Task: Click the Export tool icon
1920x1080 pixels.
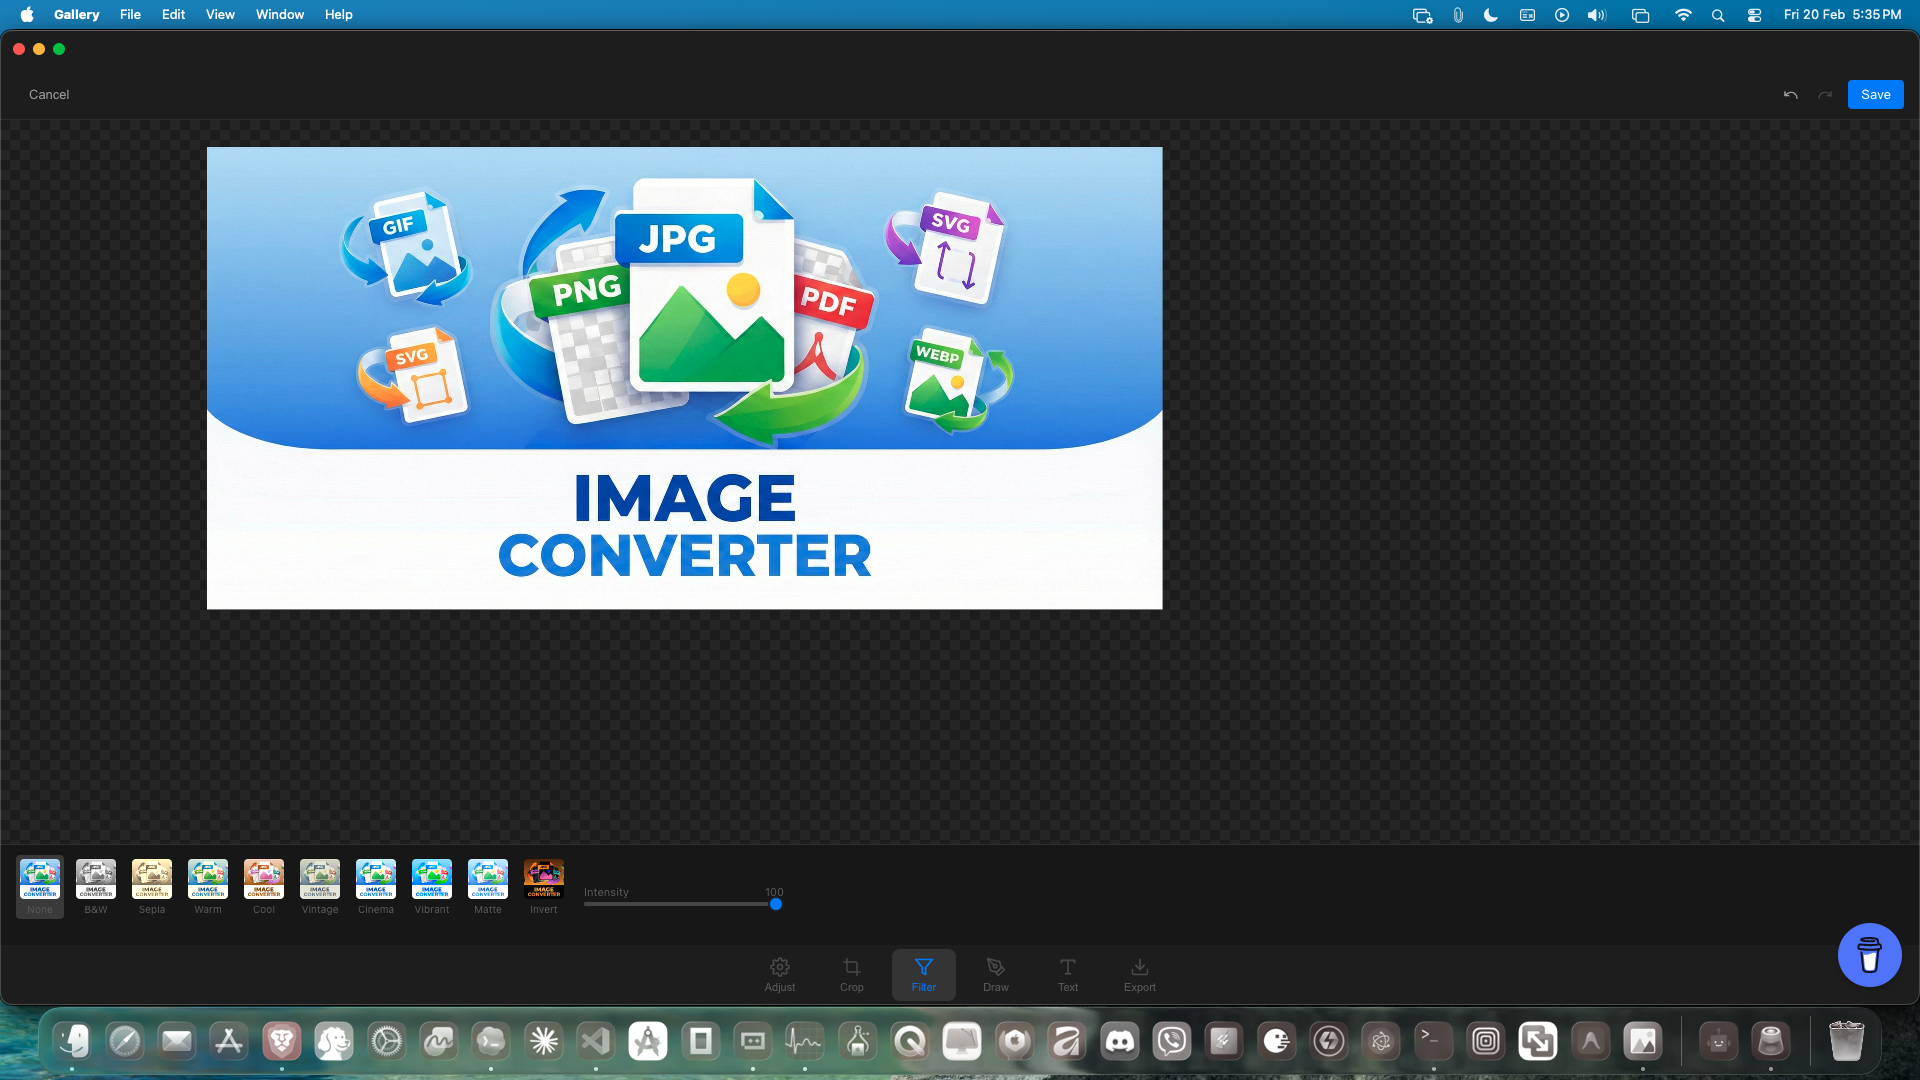Action: point(1139,974)
